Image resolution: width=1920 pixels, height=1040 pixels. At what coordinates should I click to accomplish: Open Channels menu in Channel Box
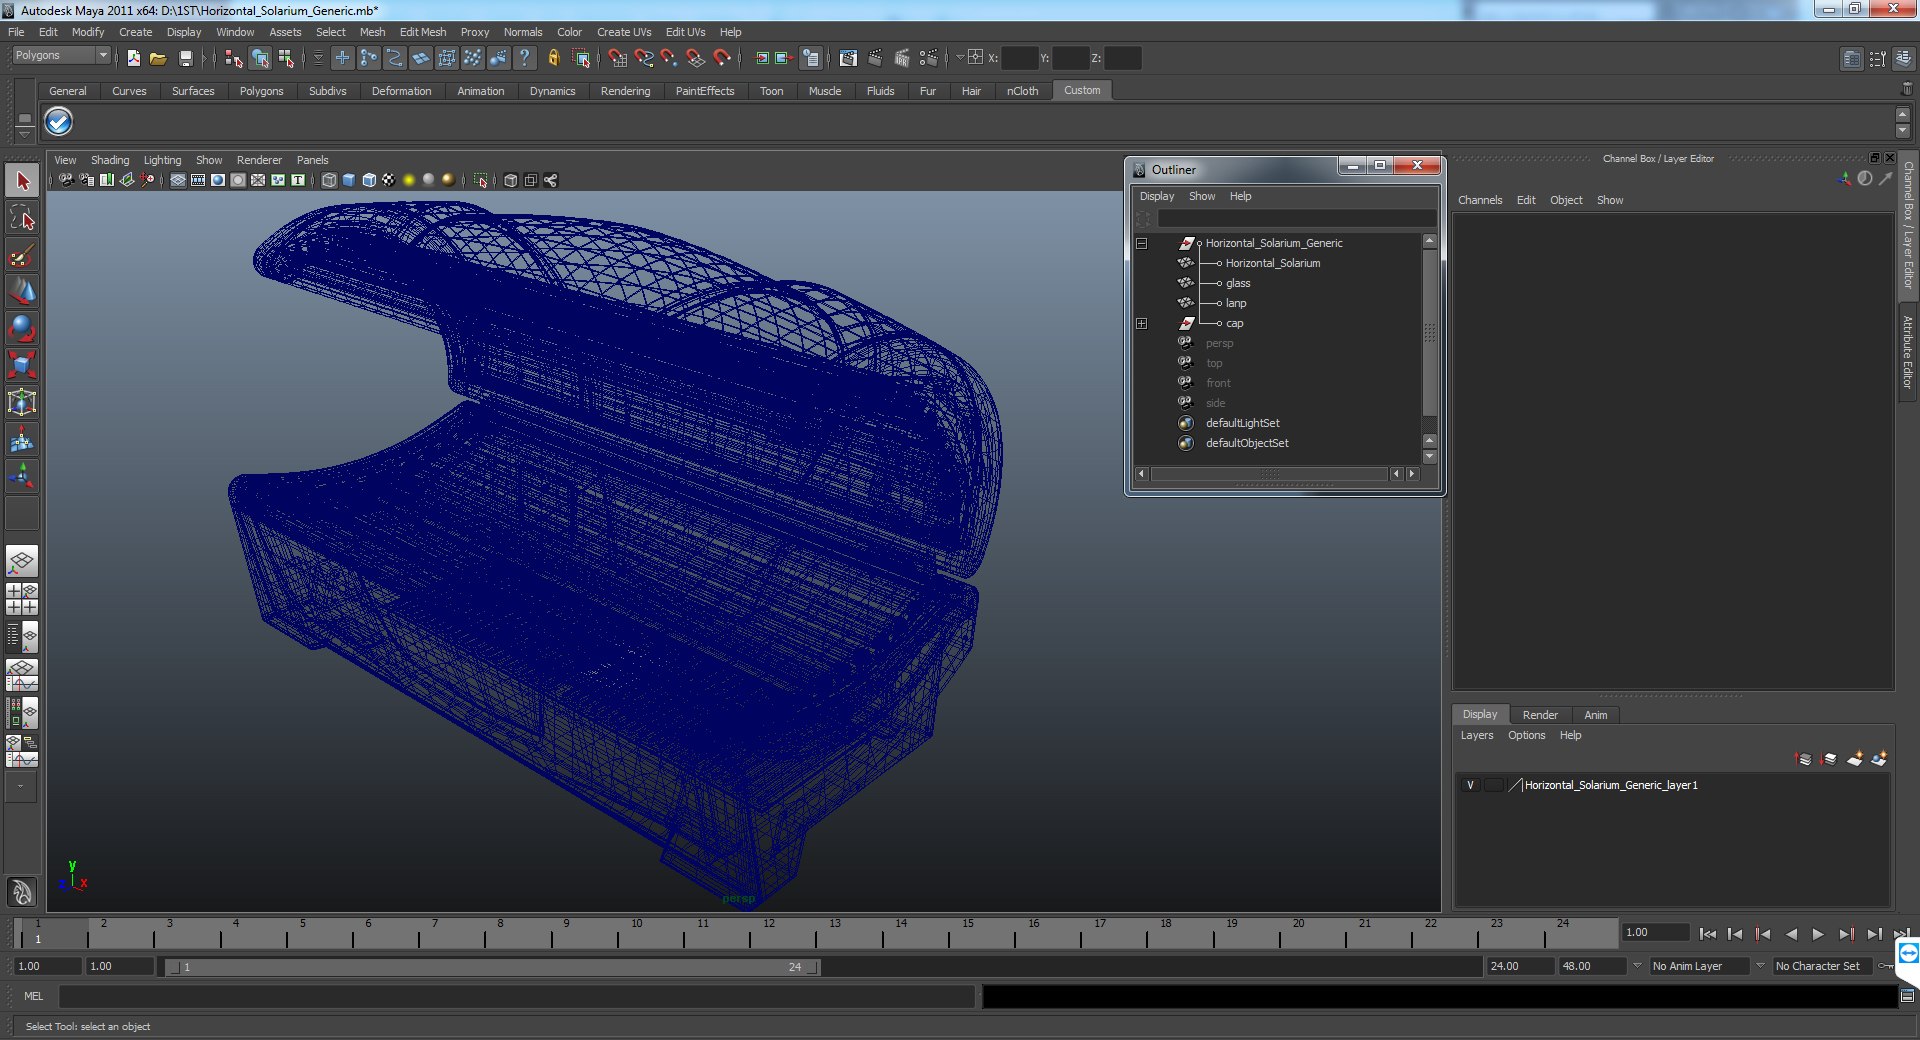coord(1480,200)
